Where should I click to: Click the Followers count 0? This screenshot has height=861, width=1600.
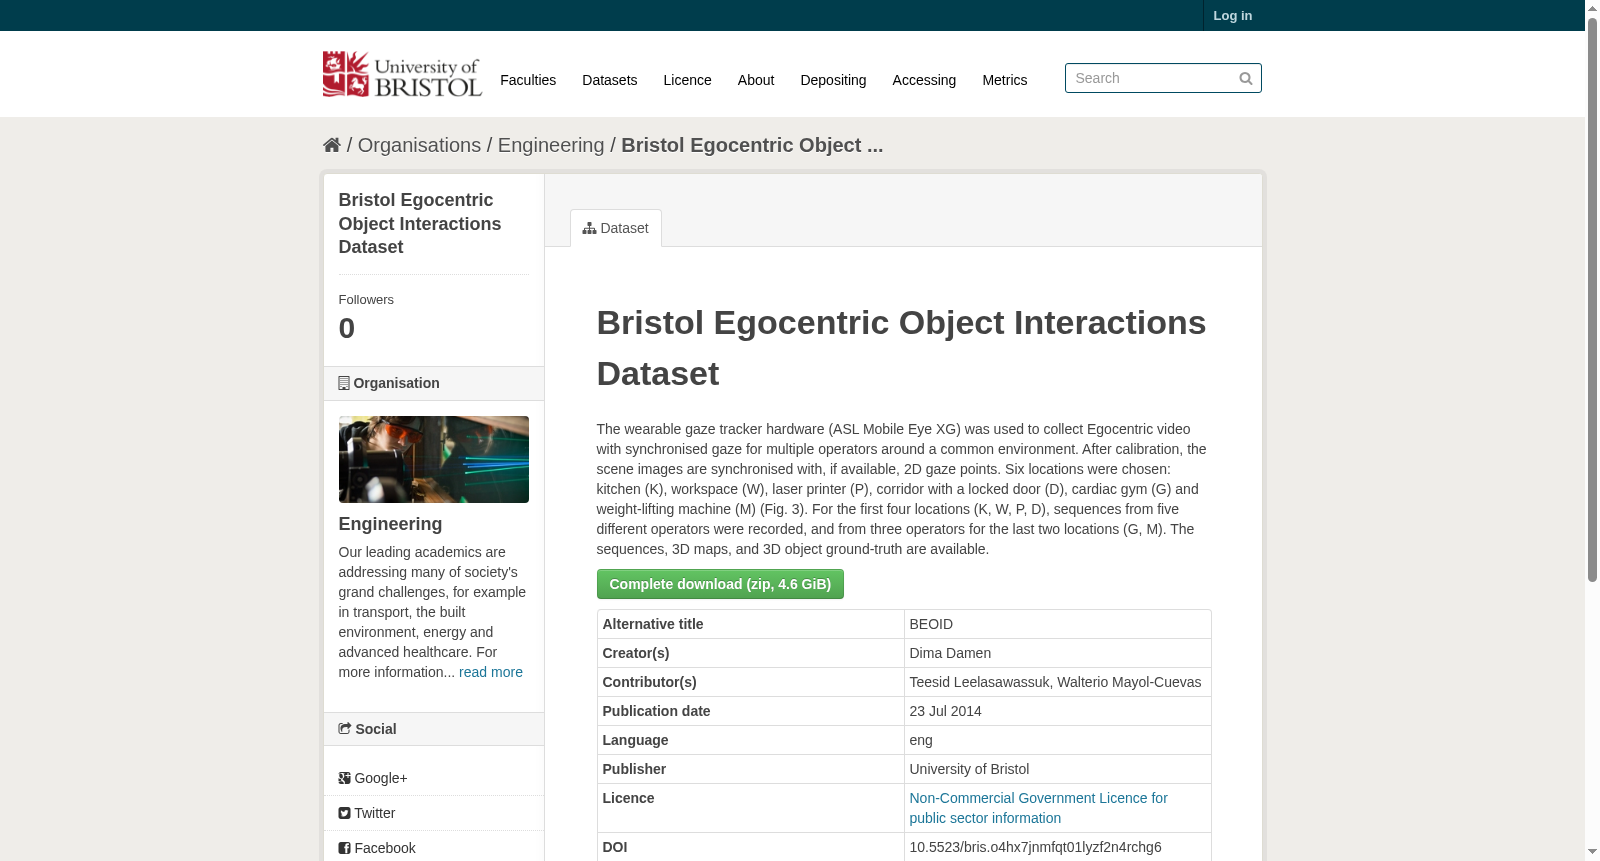[347, 328]
